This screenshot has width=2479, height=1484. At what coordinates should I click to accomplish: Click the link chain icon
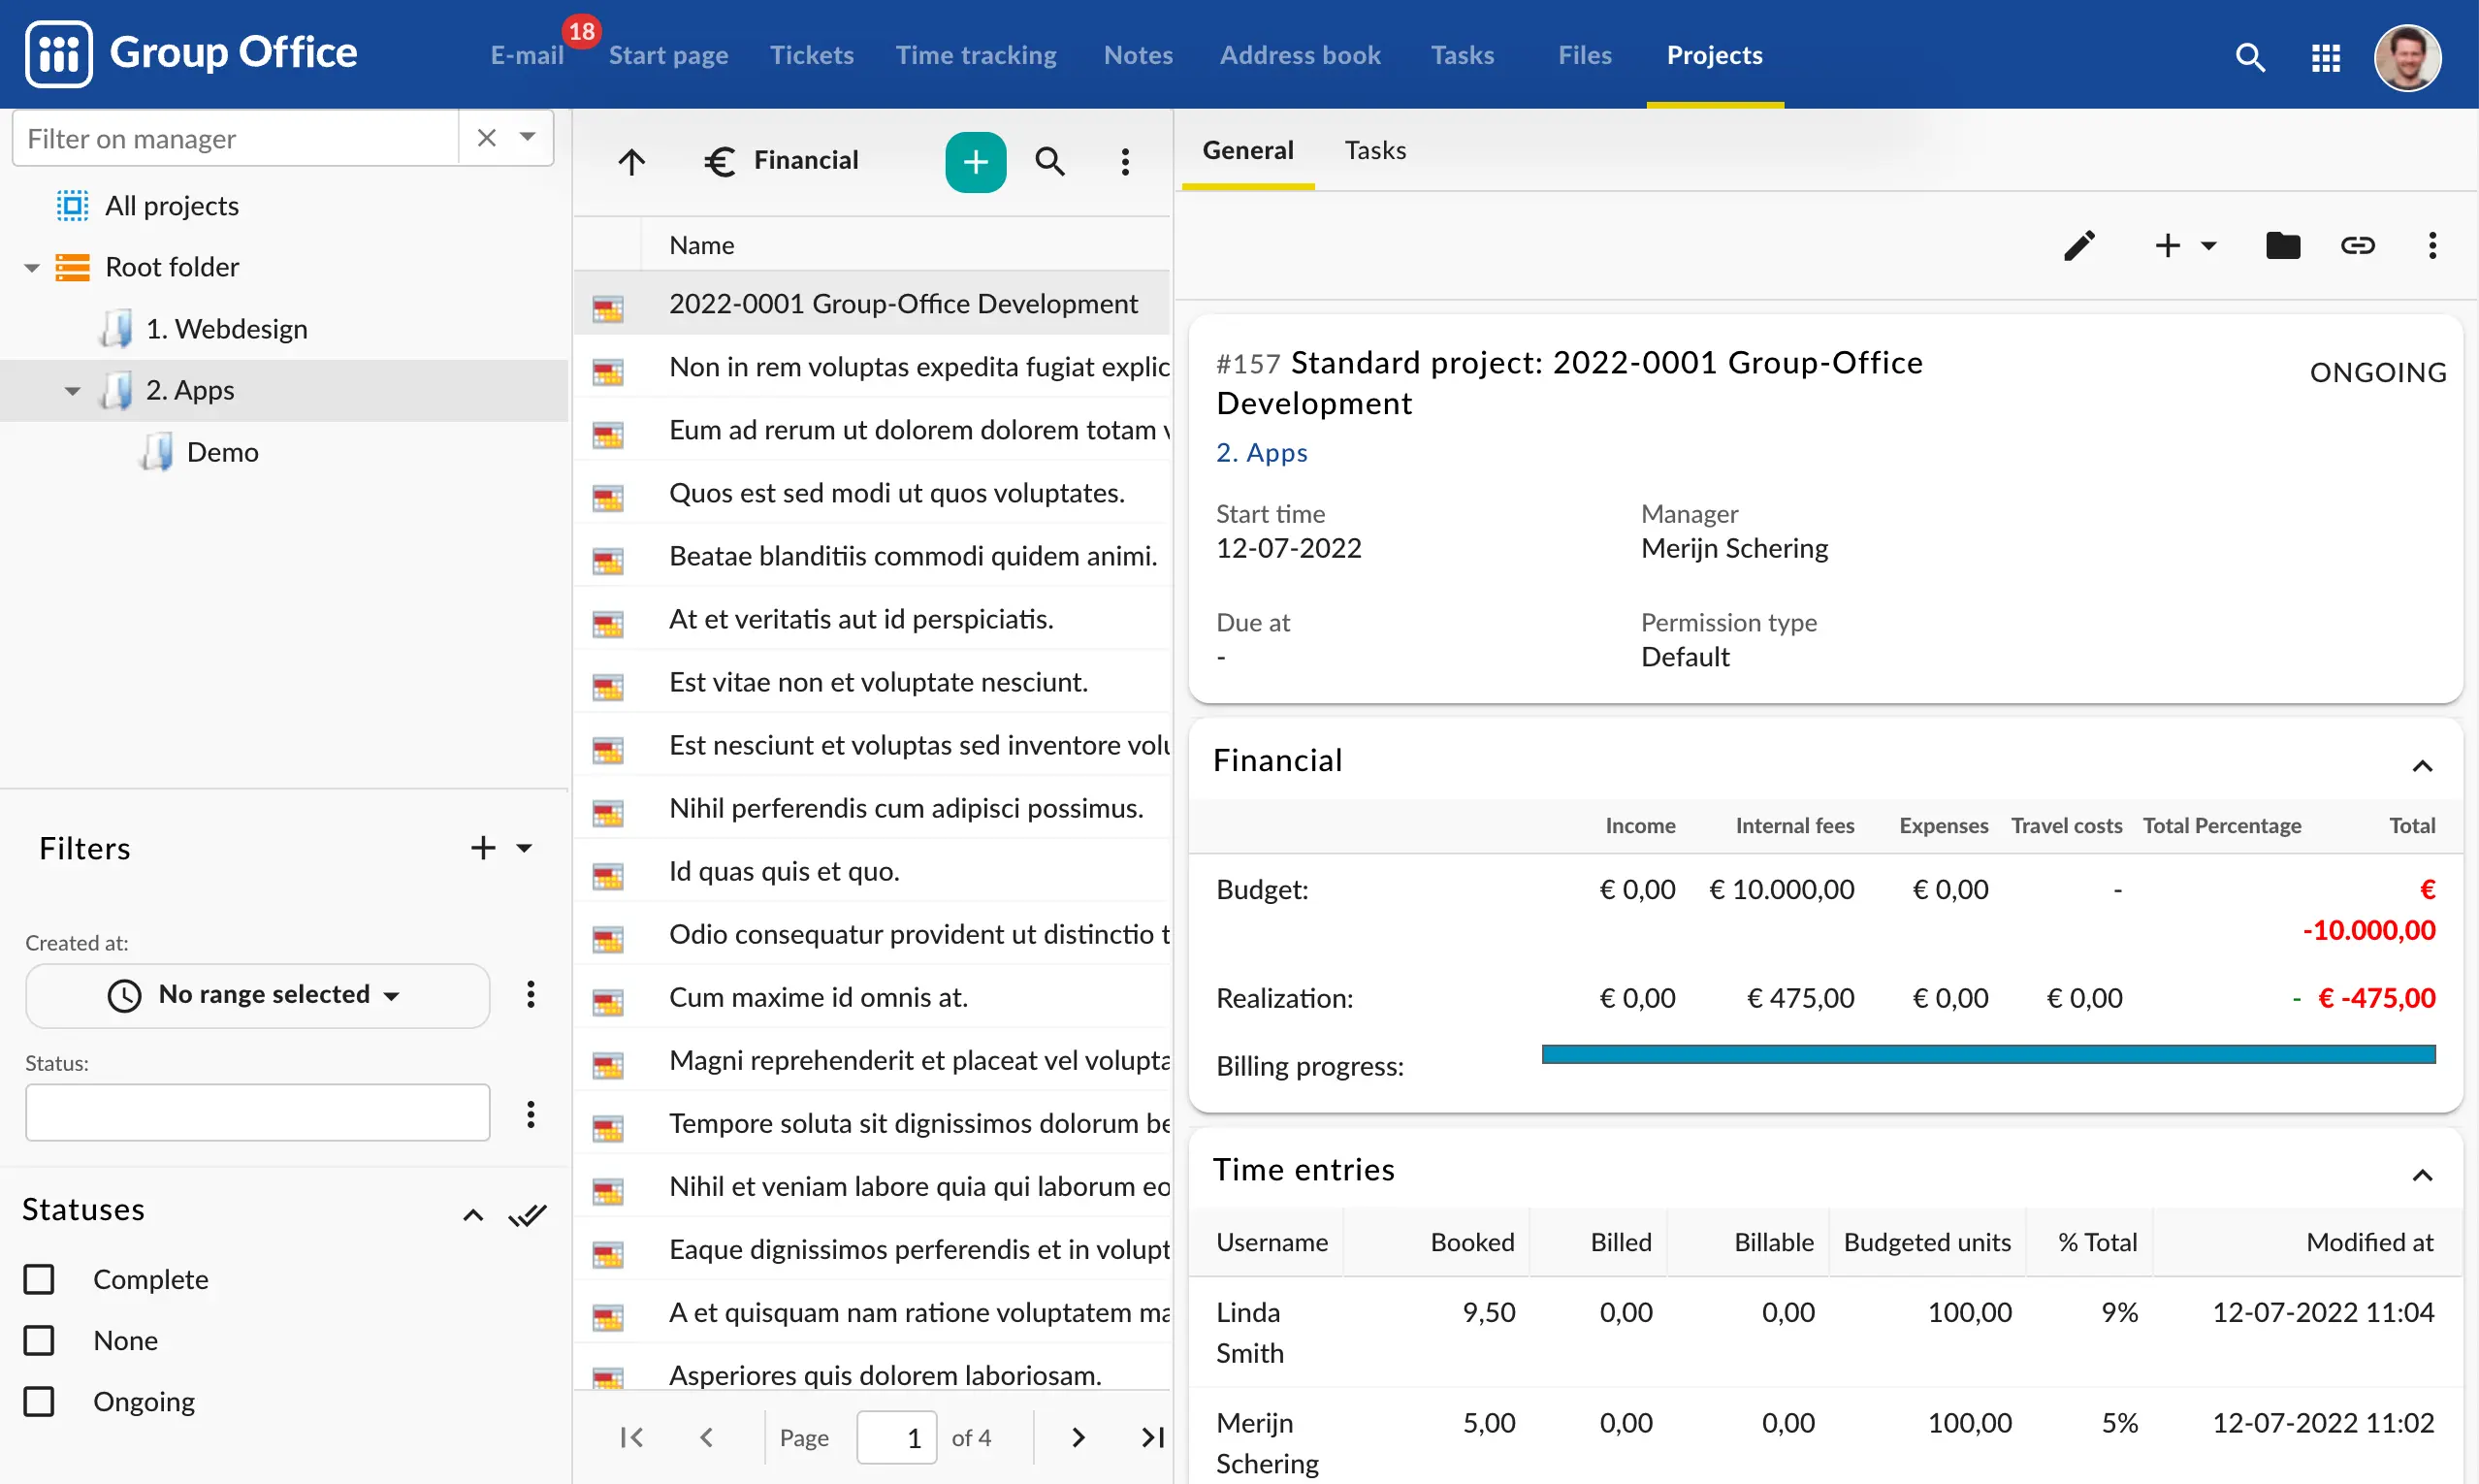click(2357, 246)
